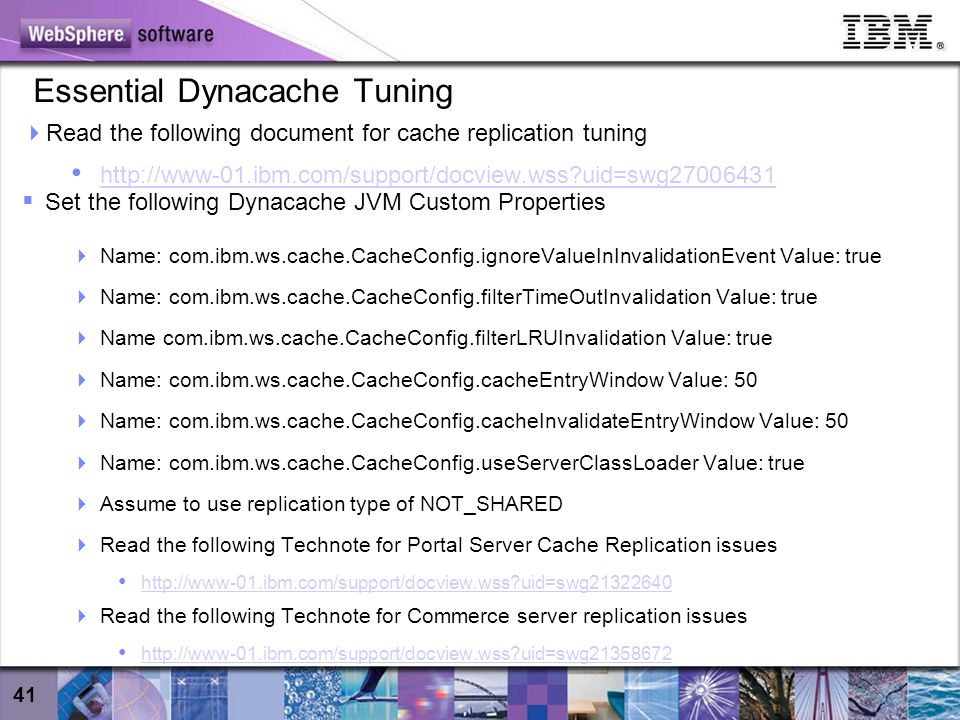Click arrow bullet beside filterTimeOutInvalidation
Image resolution: width=960 pixels, height=720 pixels.
pos(82,297)
